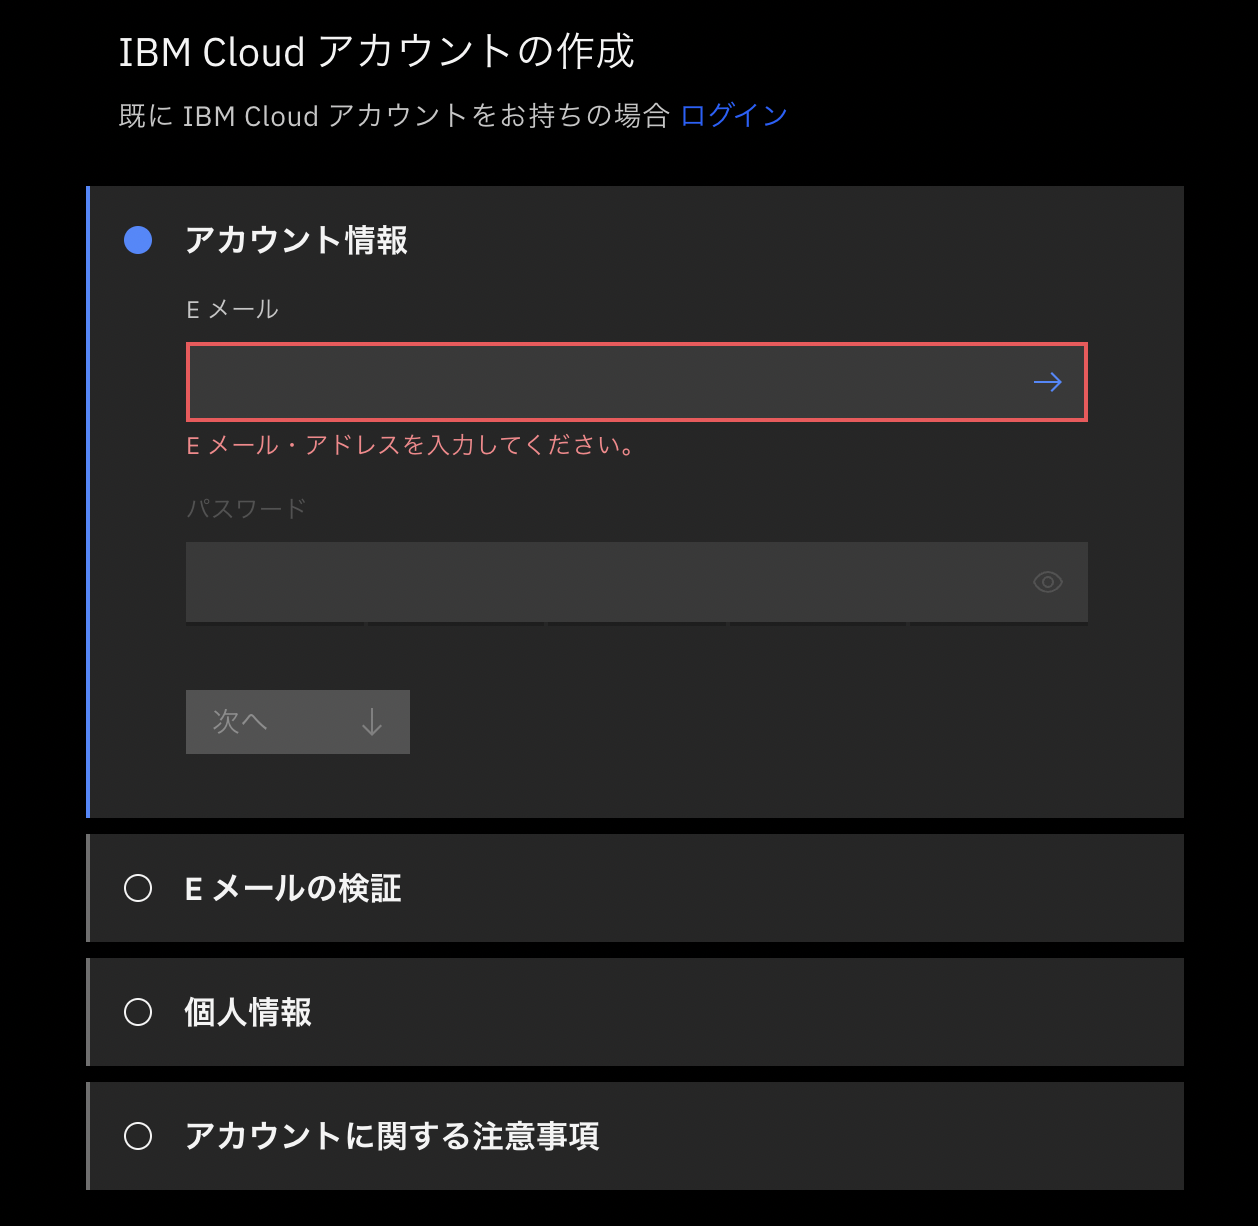
Task: Click the IBM Cloud アカウントの作成 heading
Action: tap(377, 52)
